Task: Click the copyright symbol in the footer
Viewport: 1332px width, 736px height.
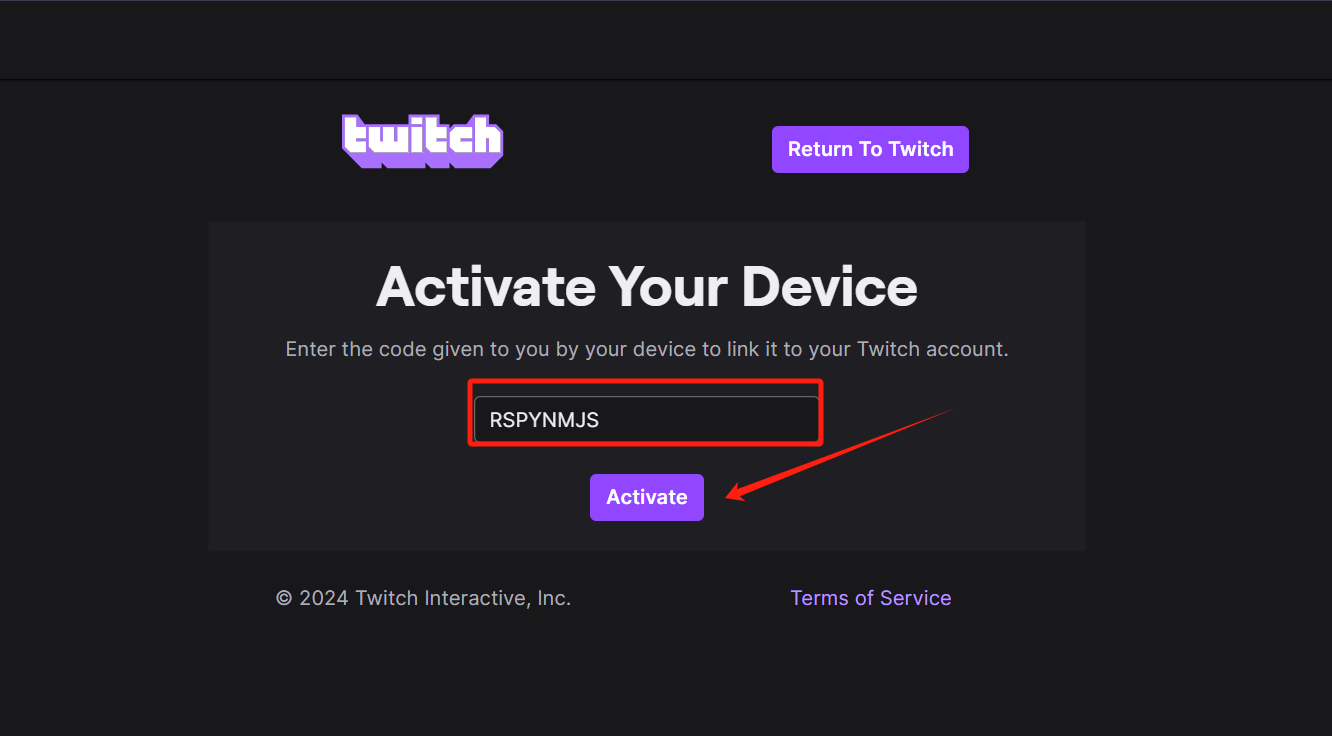Action: 284,598
